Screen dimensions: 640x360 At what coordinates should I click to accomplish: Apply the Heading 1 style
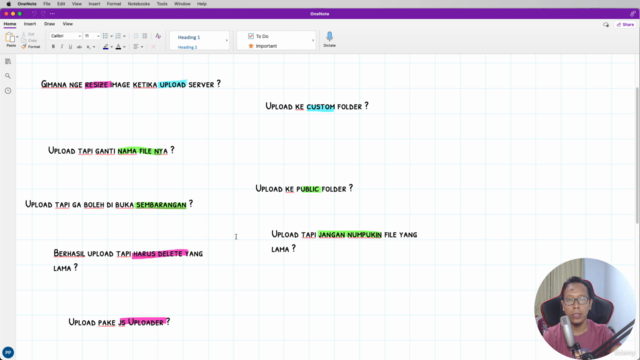click(189, 37)
